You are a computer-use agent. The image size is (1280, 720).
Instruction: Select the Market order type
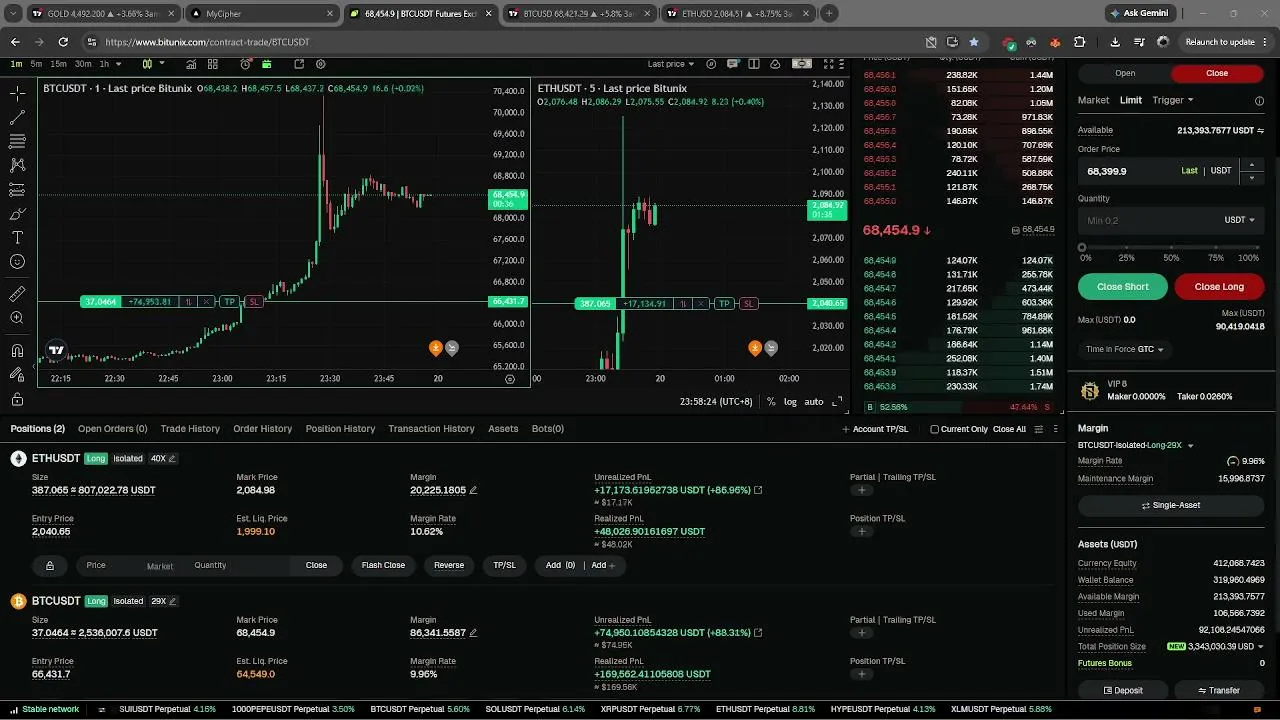click(1093, 100)
